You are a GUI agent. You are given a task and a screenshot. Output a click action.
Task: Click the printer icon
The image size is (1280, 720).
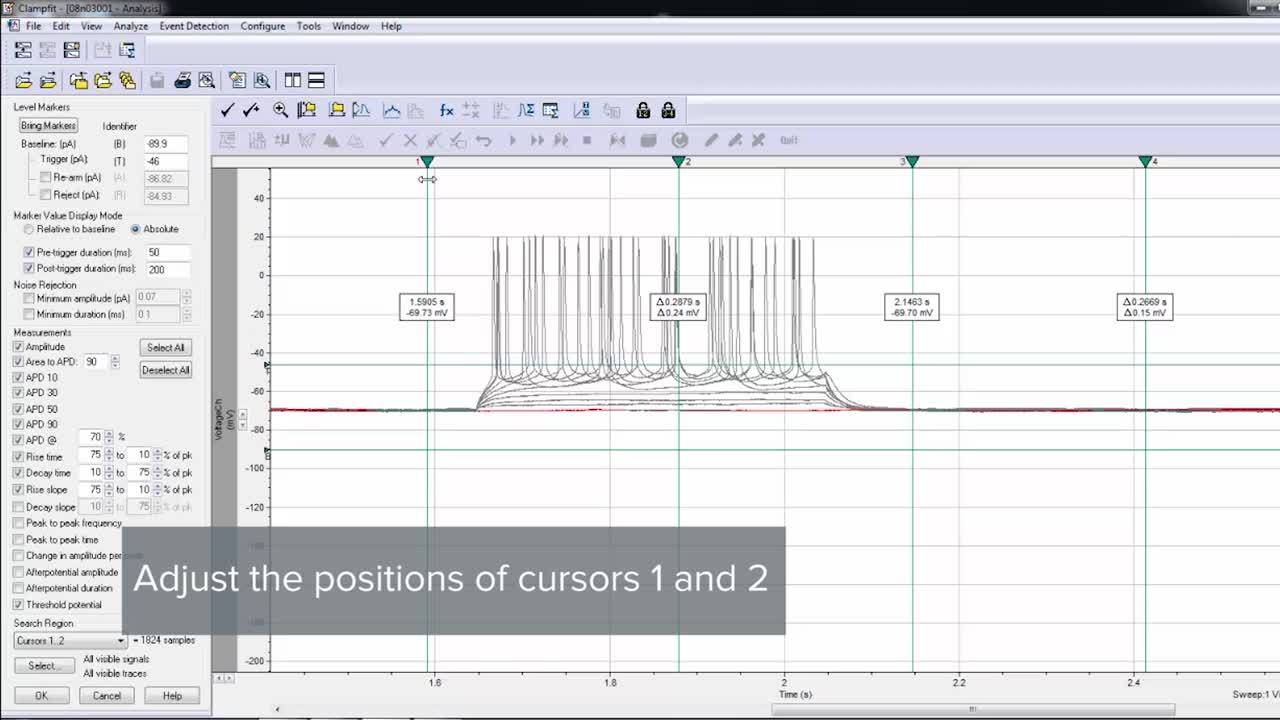coord(182,80)
